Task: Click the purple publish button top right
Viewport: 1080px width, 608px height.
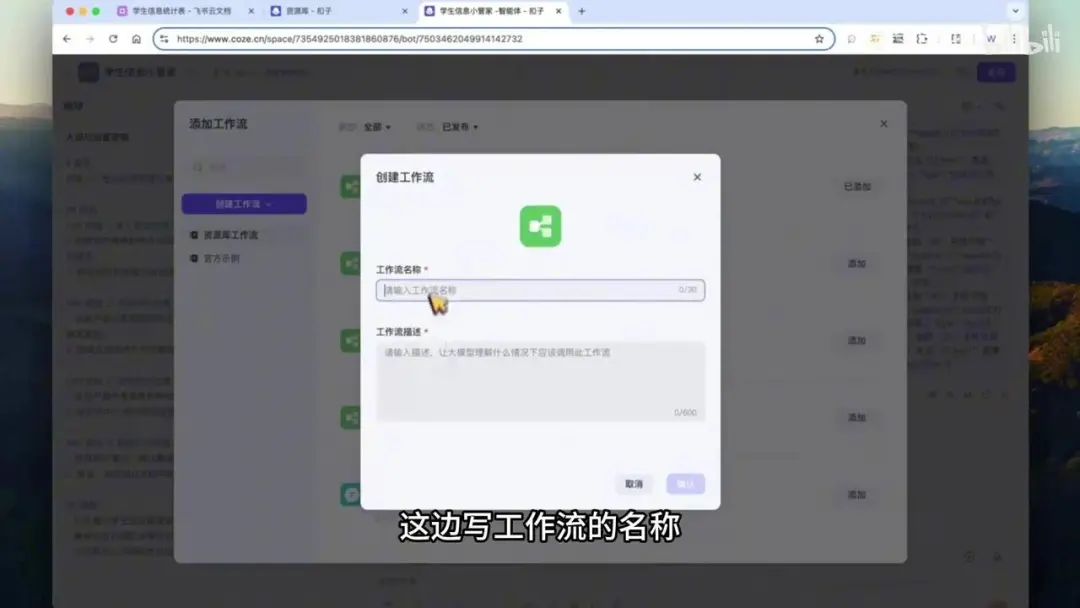Action: pyautogui.click(x=996, y=72)
